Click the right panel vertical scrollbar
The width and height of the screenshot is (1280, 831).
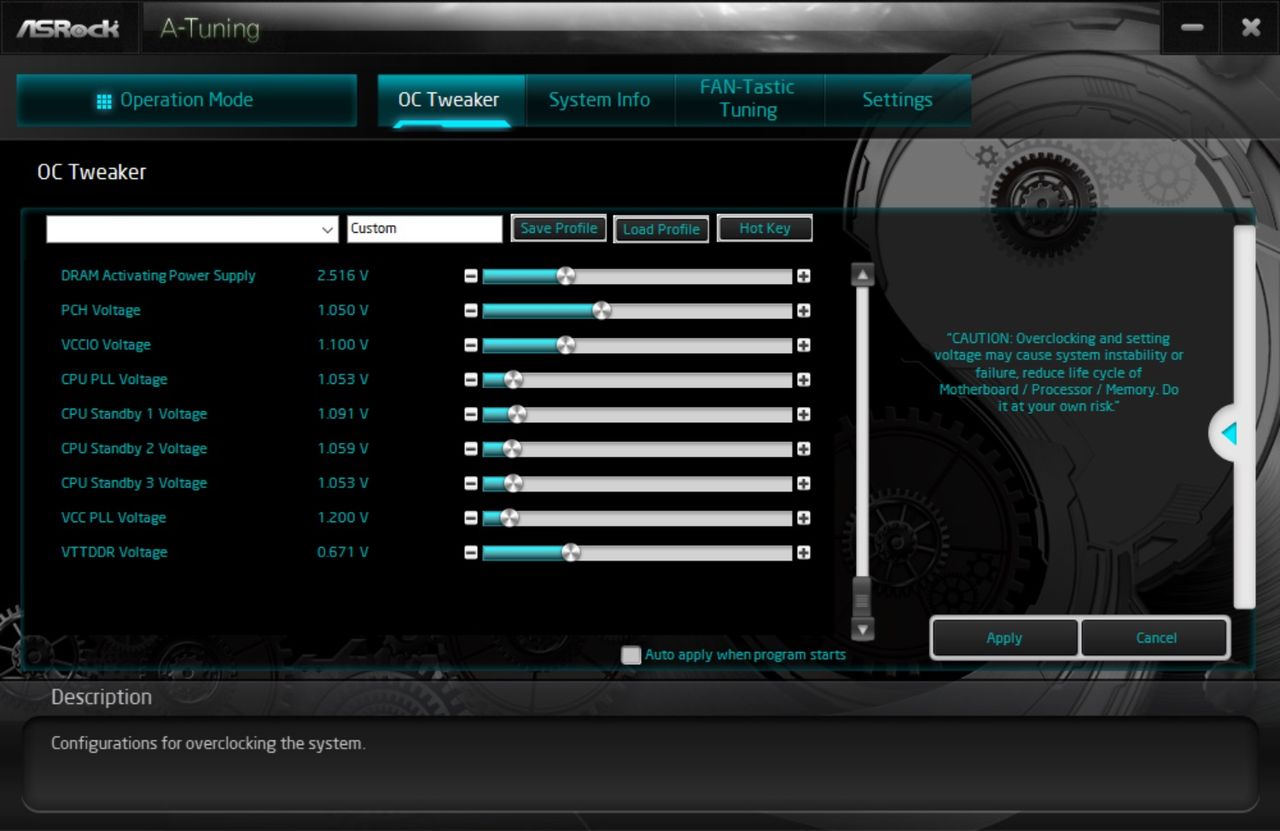(x=1244, y=417)
